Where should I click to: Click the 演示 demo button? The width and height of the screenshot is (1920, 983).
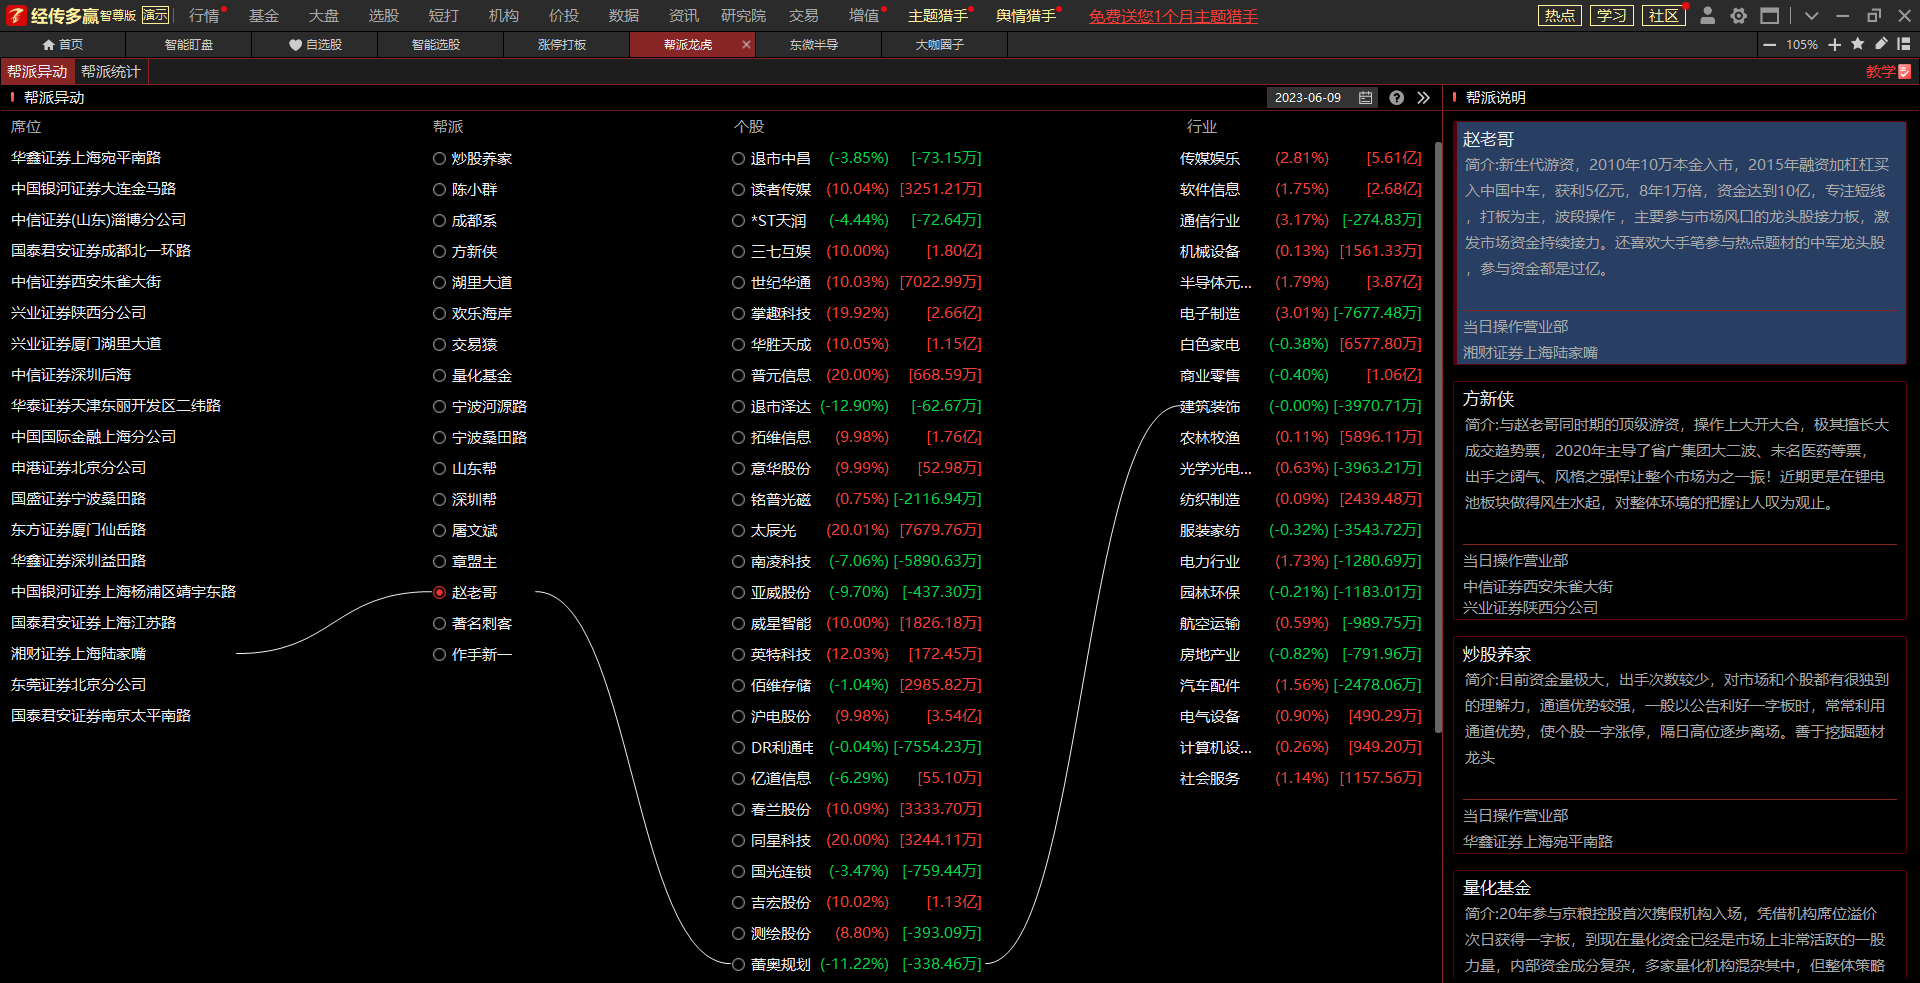click(155, 15)
